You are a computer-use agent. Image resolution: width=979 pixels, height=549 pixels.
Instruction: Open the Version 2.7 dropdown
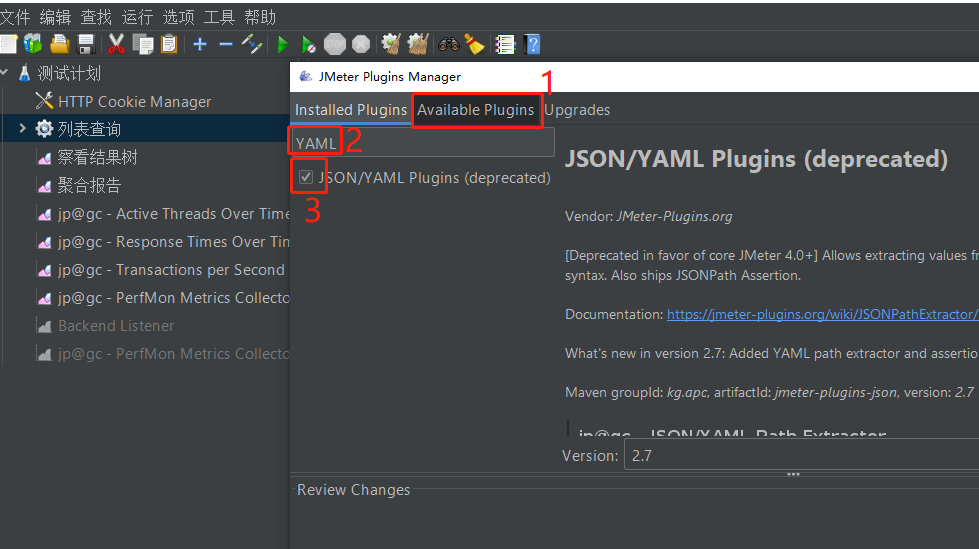[x=802, y=455]
